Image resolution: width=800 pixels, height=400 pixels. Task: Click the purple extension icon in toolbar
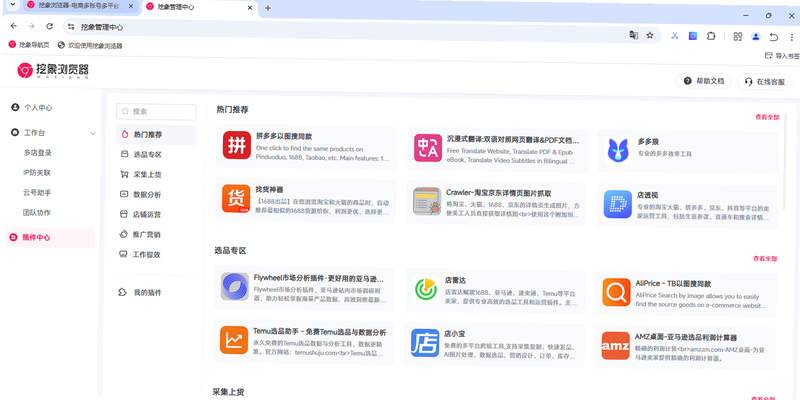[x=692, y=36]
